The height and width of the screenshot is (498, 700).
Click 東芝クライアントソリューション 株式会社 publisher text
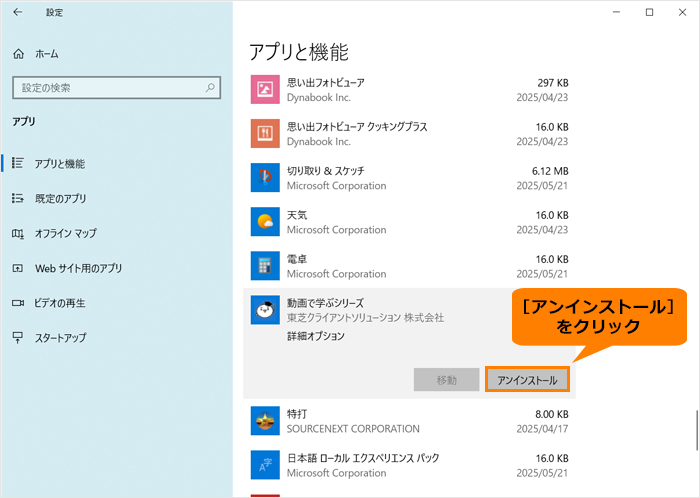pos(365,318)
